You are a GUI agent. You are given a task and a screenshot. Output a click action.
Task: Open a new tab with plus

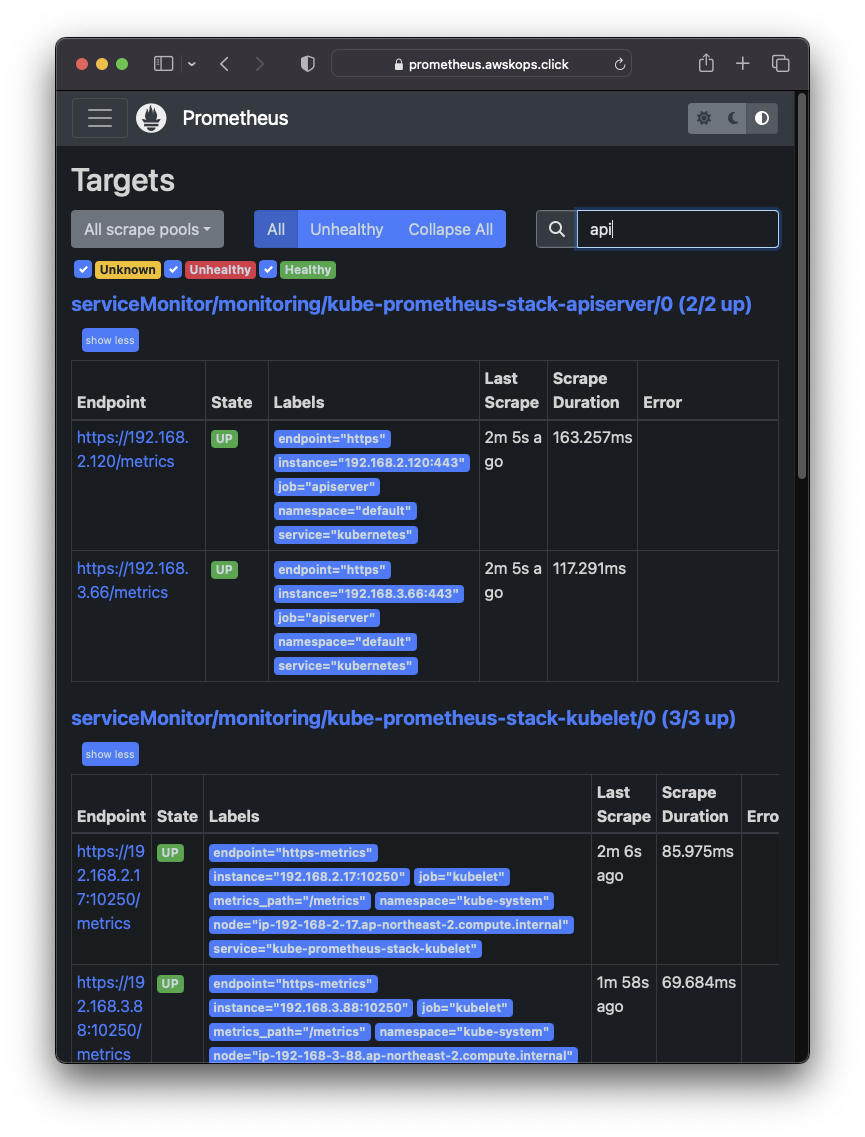click(742, 64)
